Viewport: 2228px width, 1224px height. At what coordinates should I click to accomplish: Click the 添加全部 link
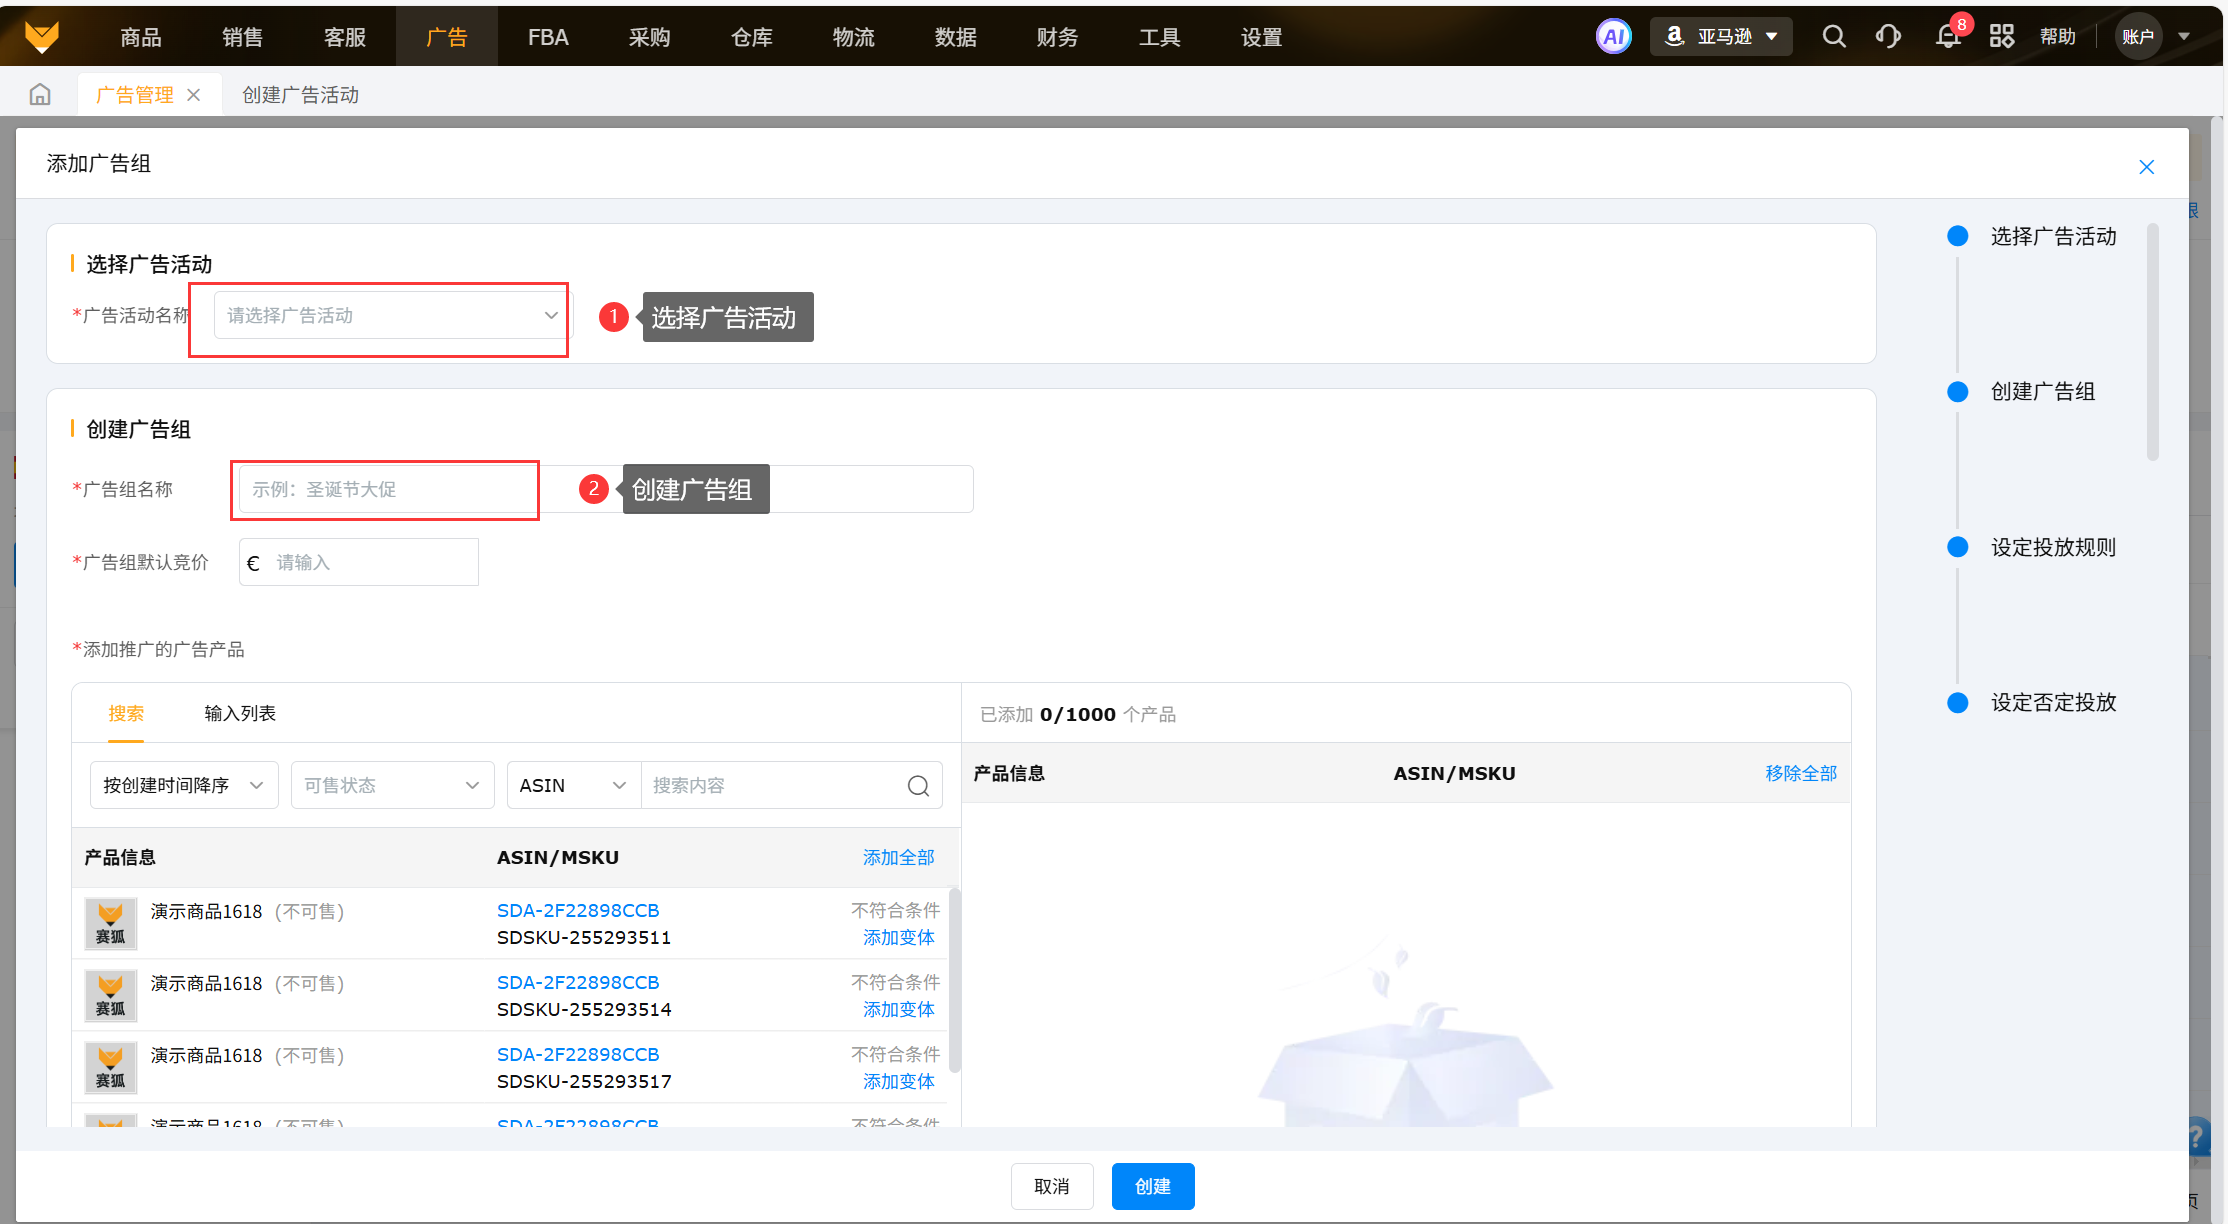[x=898, y=858]
